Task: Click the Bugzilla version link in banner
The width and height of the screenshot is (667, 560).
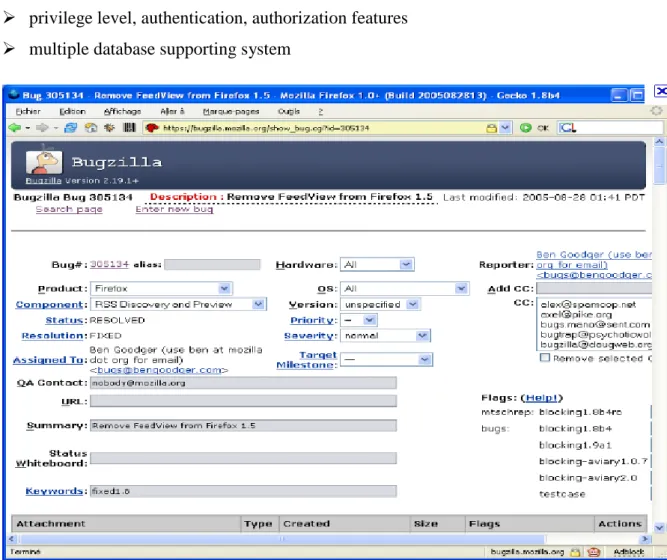Action: [x=43, y=180]
